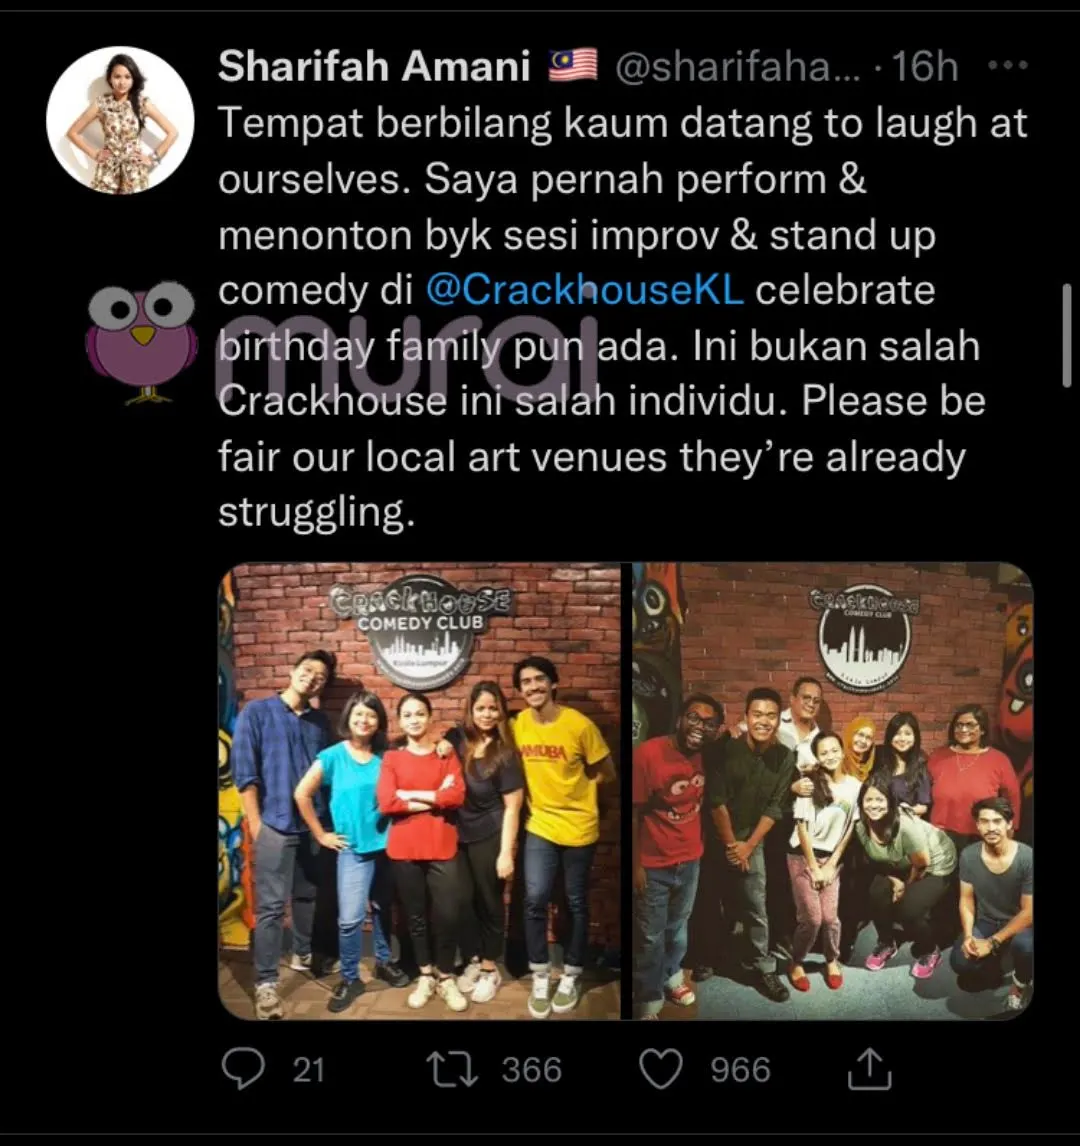Click the purple owl mural logo

coord(142,341)
